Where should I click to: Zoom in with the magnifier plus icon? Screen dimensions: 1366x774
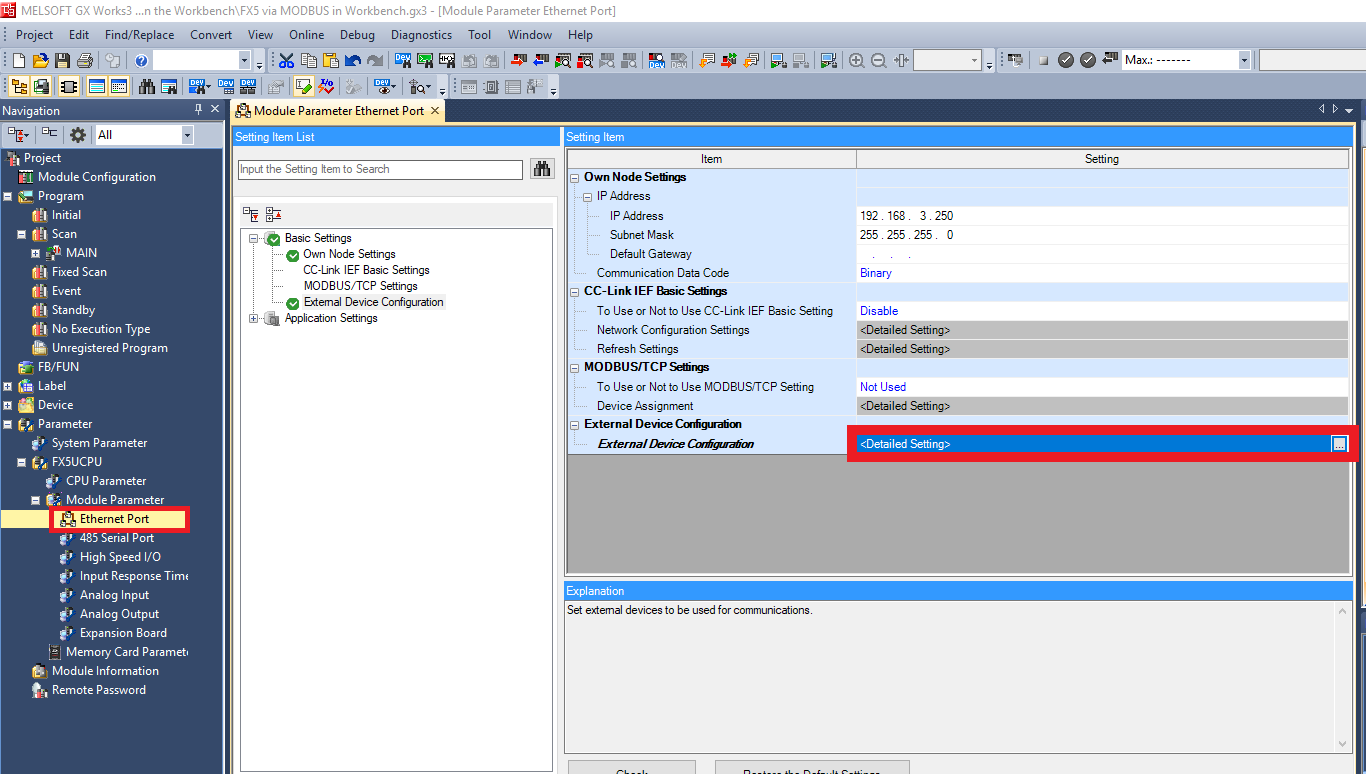coord(856,60)
